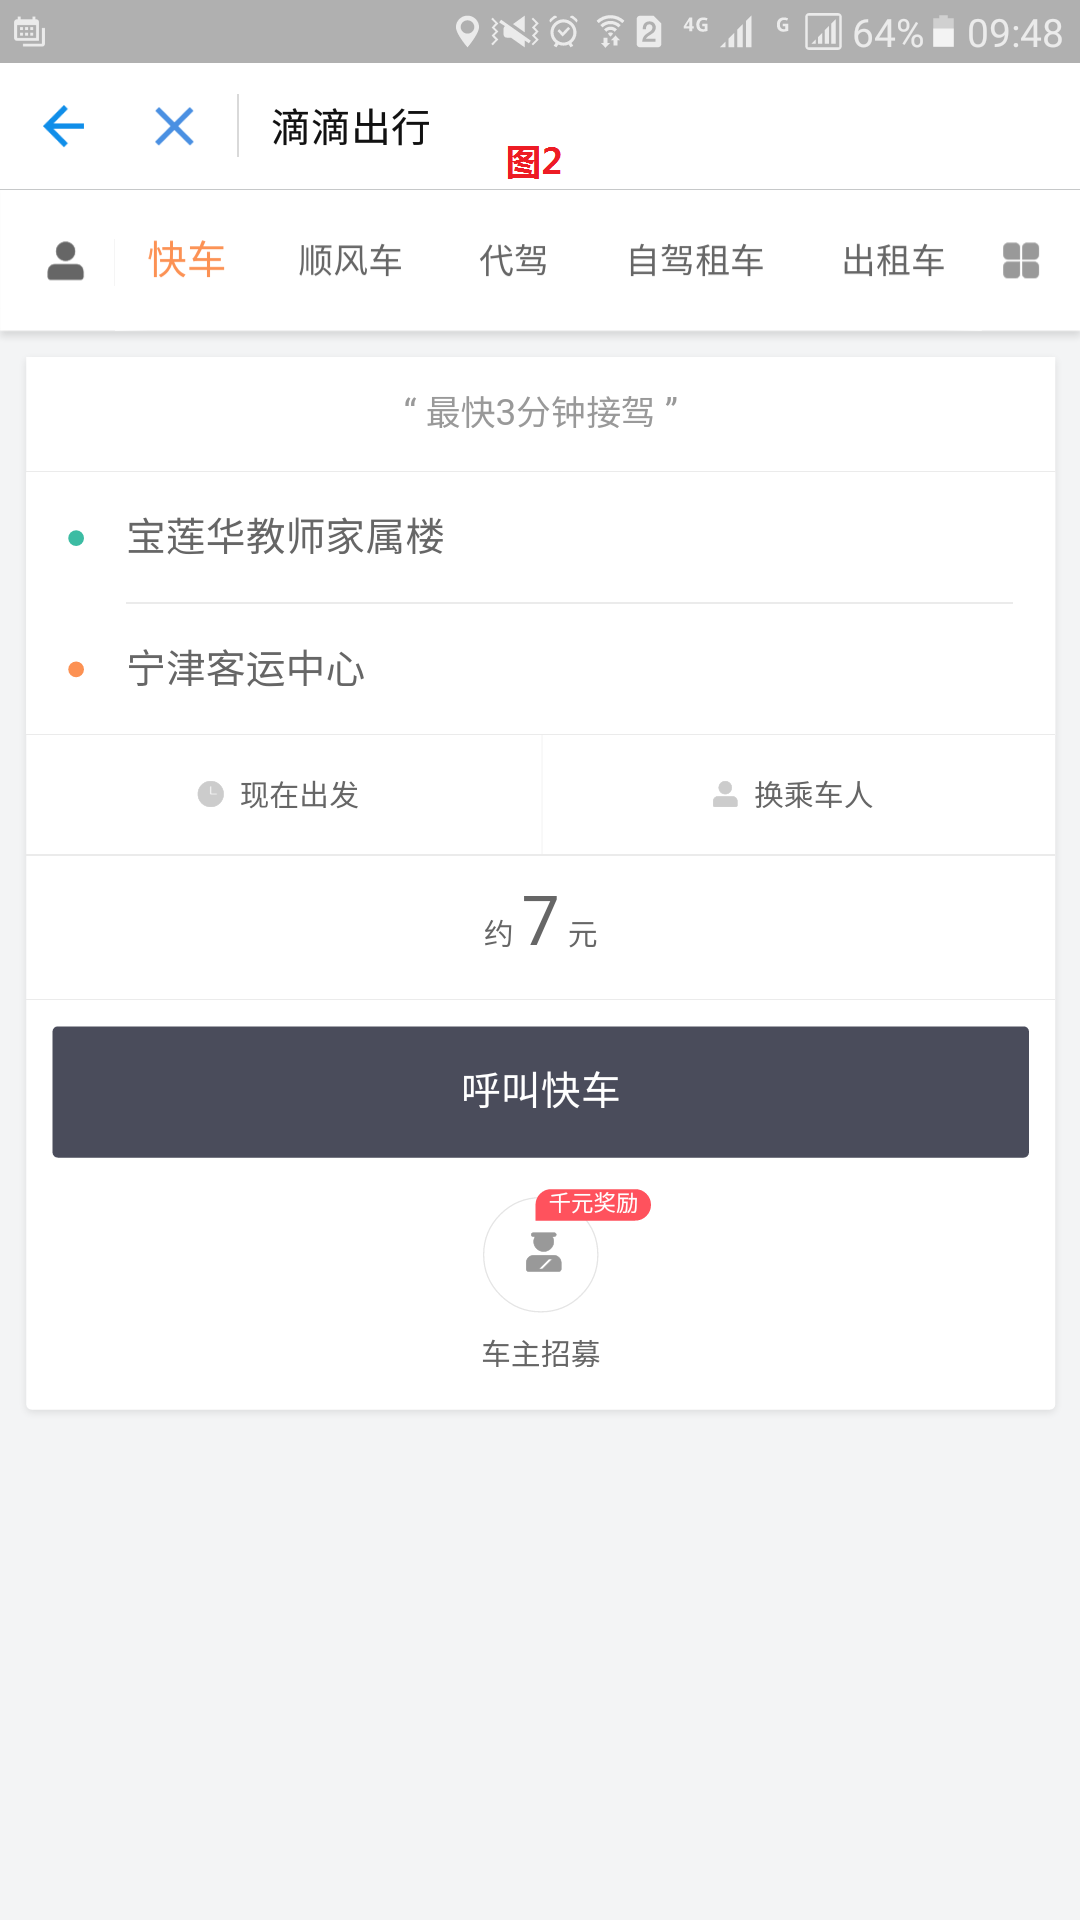This screenshot has width=1080, height=1920.
Task: Choose 现在出发 departure time
Action: click(299, 795)
